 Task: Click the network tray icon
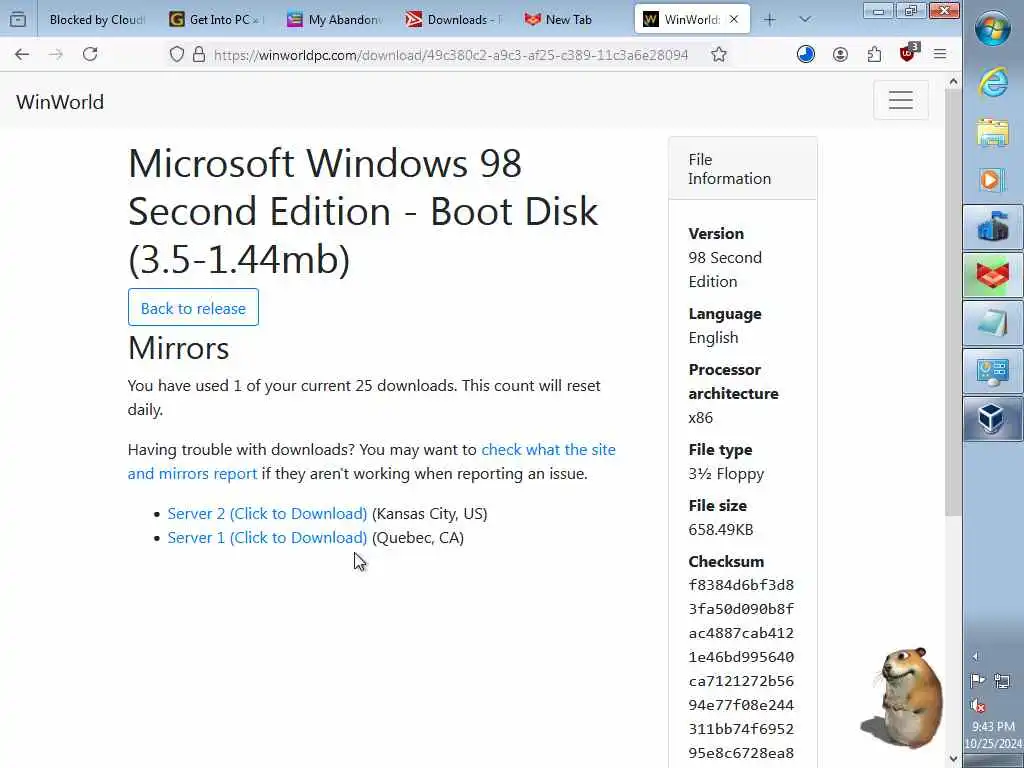(x=1002, y=681)
